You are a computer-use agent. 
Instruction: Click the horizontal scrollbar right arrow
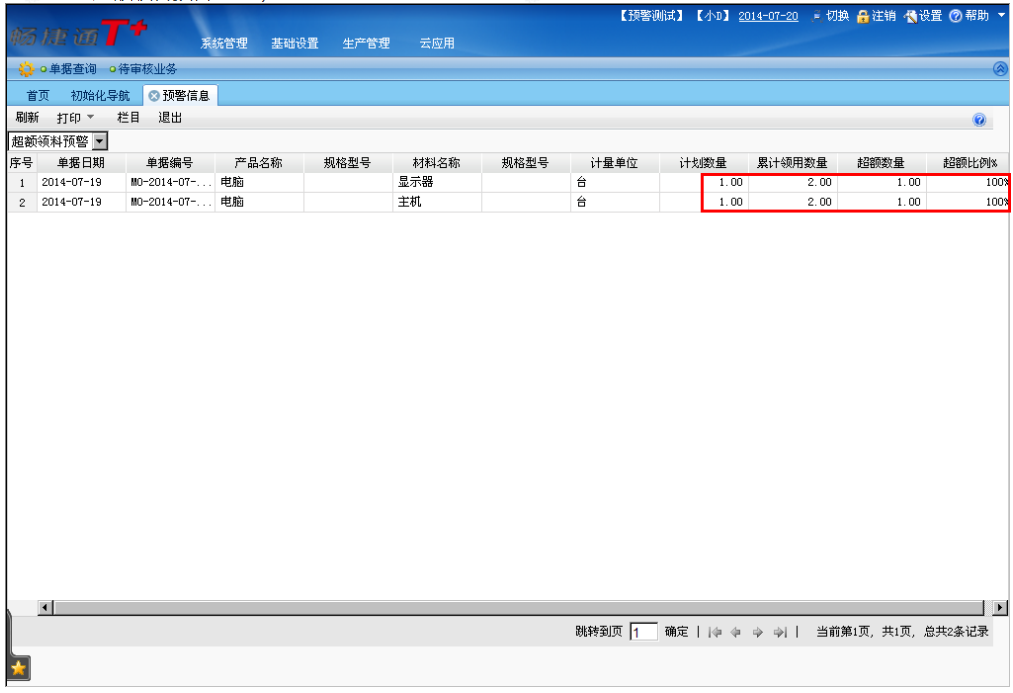pyautogui.click(x=1000, y=607)
